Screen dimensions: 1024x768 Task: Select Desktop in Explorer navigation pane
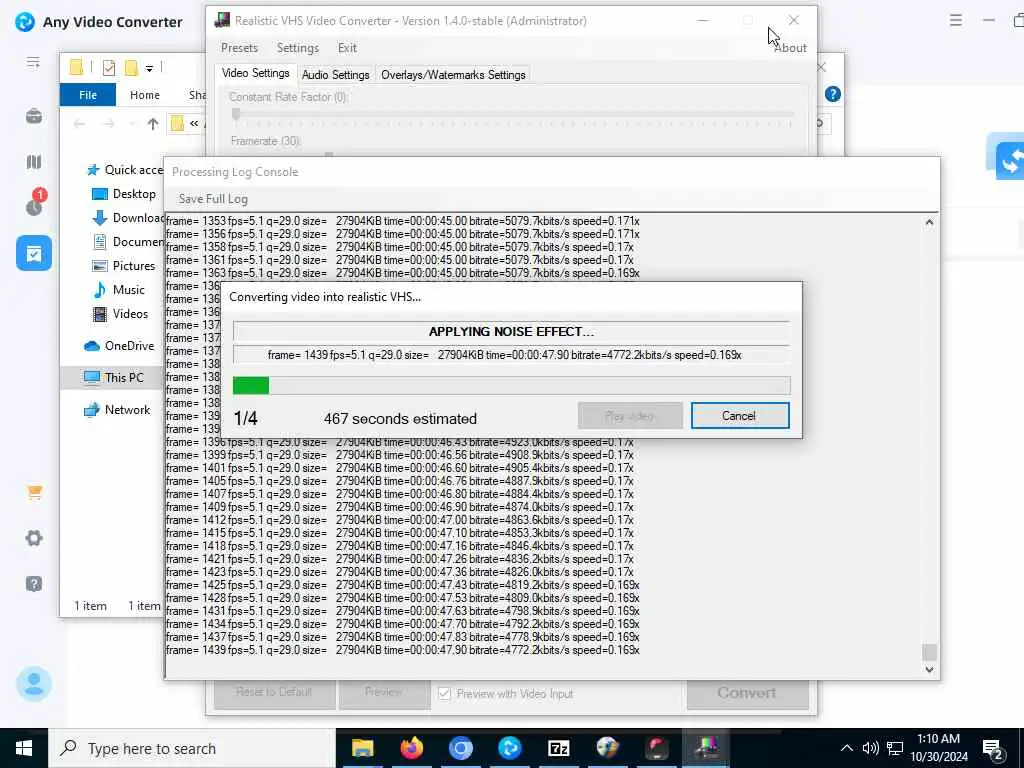click(123, 194)
